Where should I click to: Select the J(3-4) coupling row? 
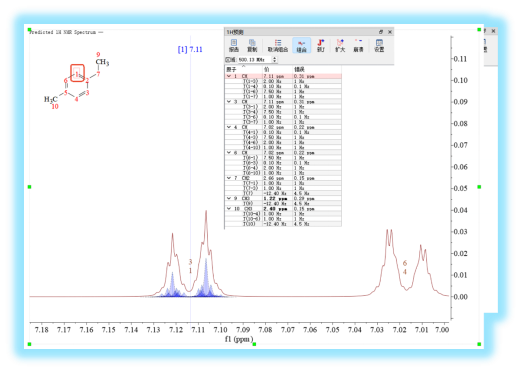(283, 112)
